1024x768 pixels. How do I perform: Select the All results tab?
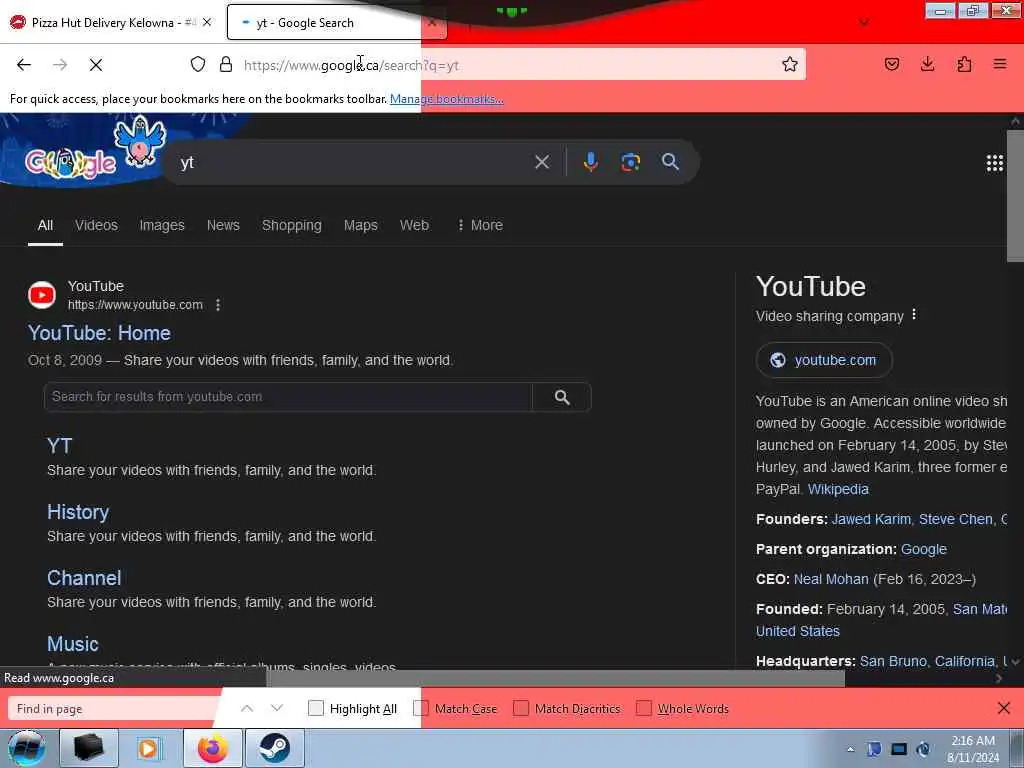45,225
